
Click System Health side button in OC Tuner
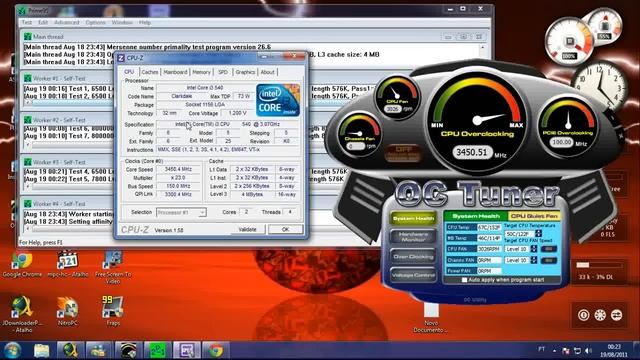coord(413,219)
